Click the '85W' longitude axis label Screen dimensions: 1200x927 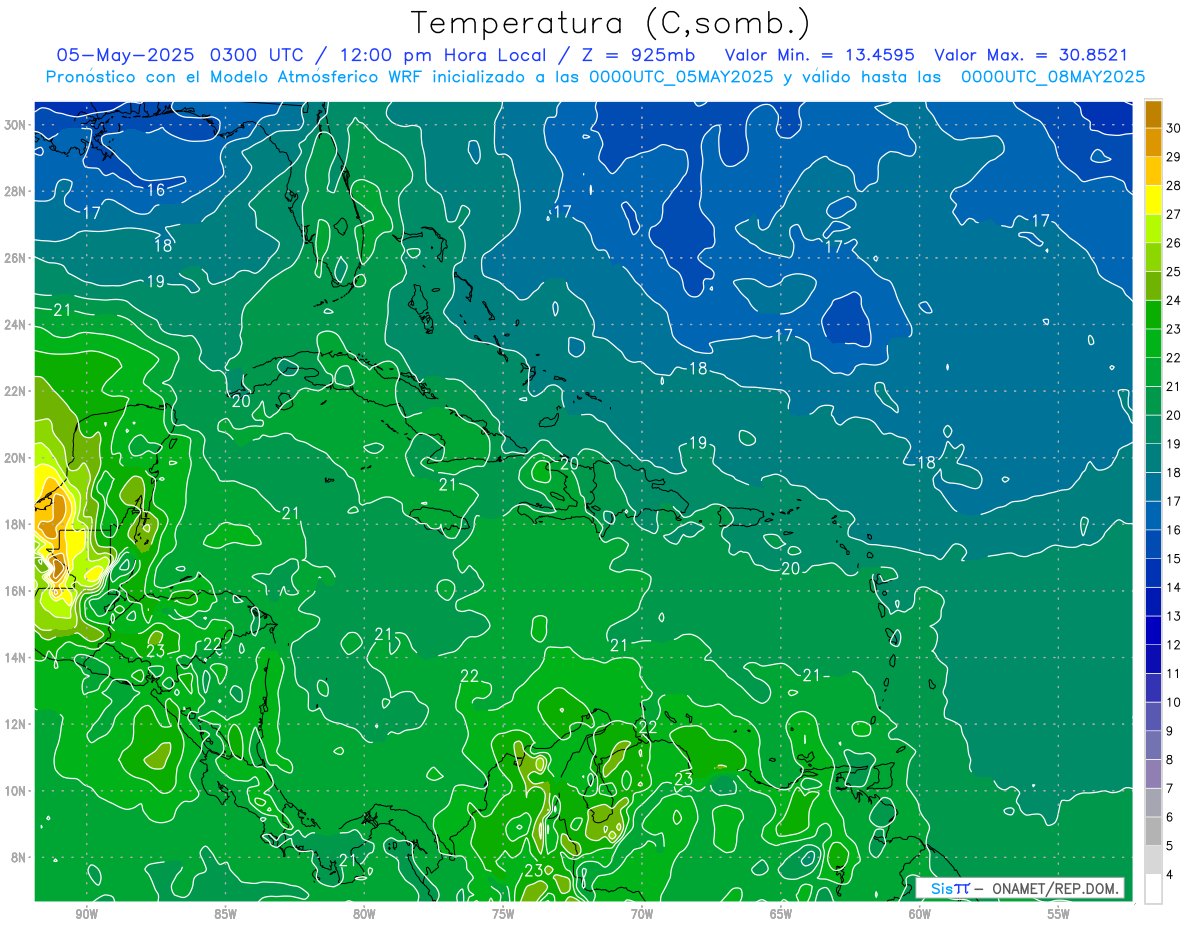click(x=225, y=913)
